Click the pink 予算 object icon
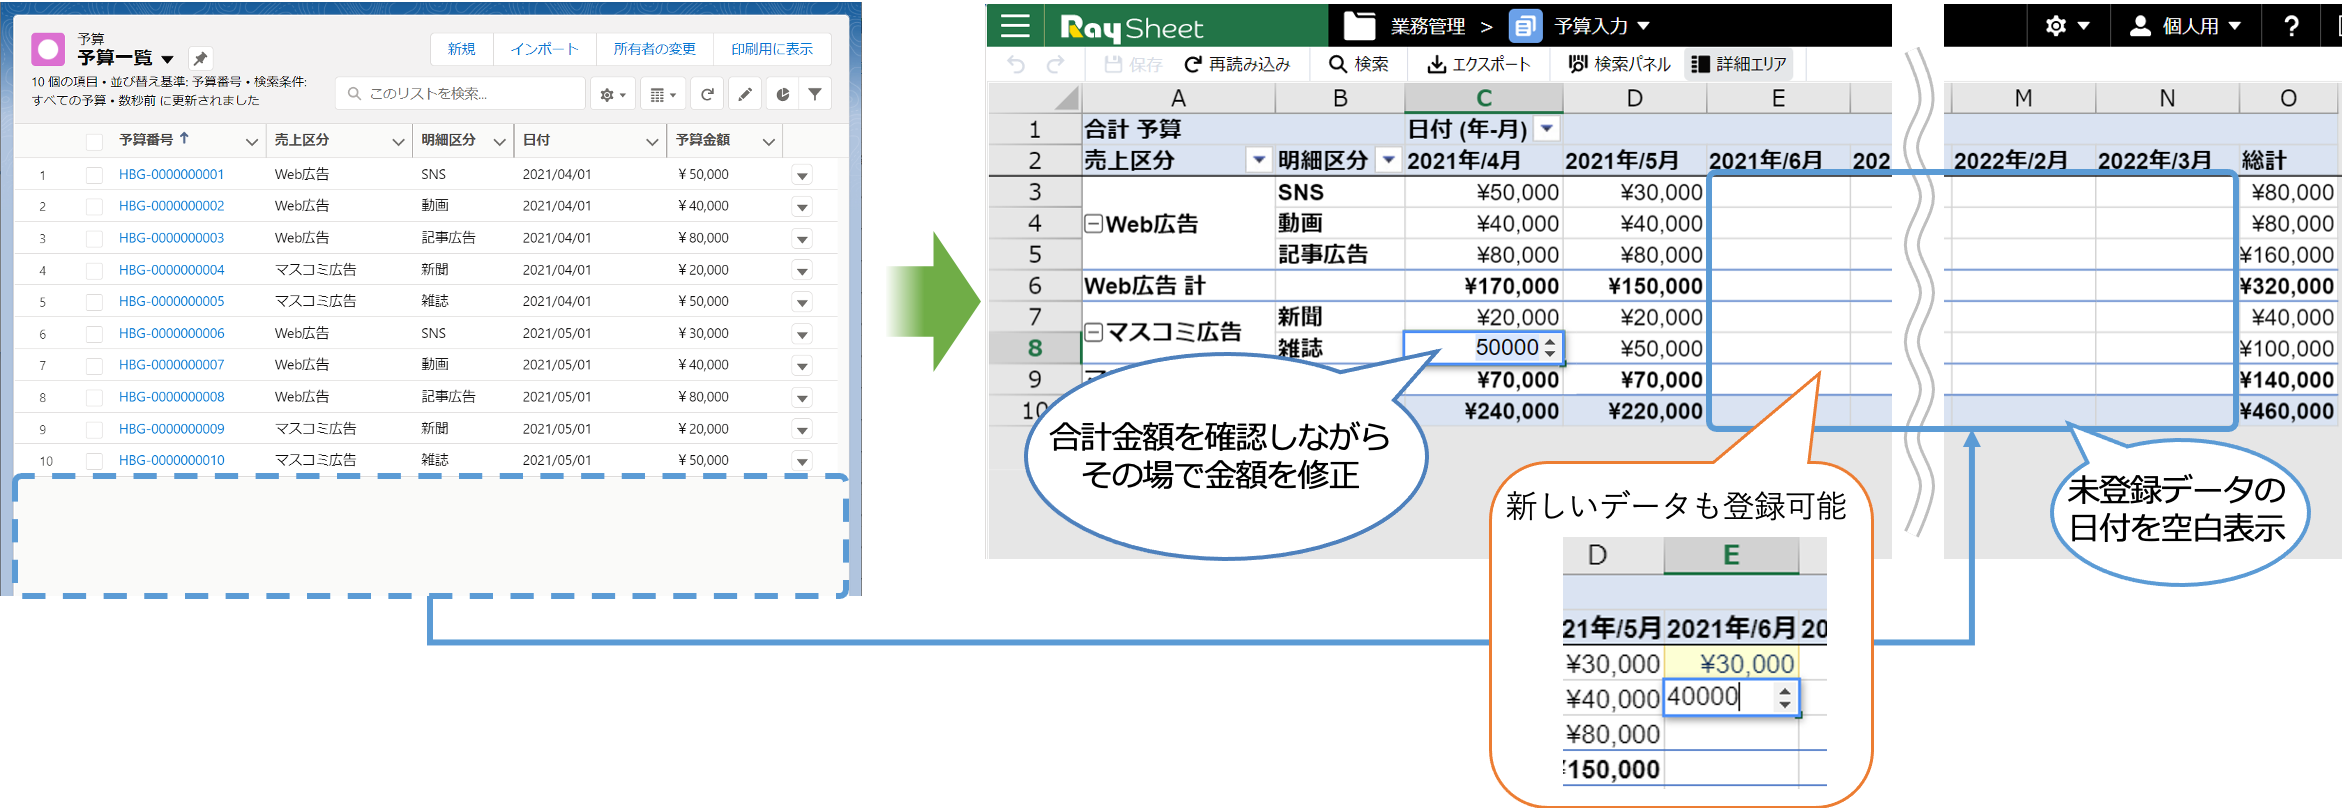The height and width of the screenshot is (808, 2342). [x=48, y=49]
